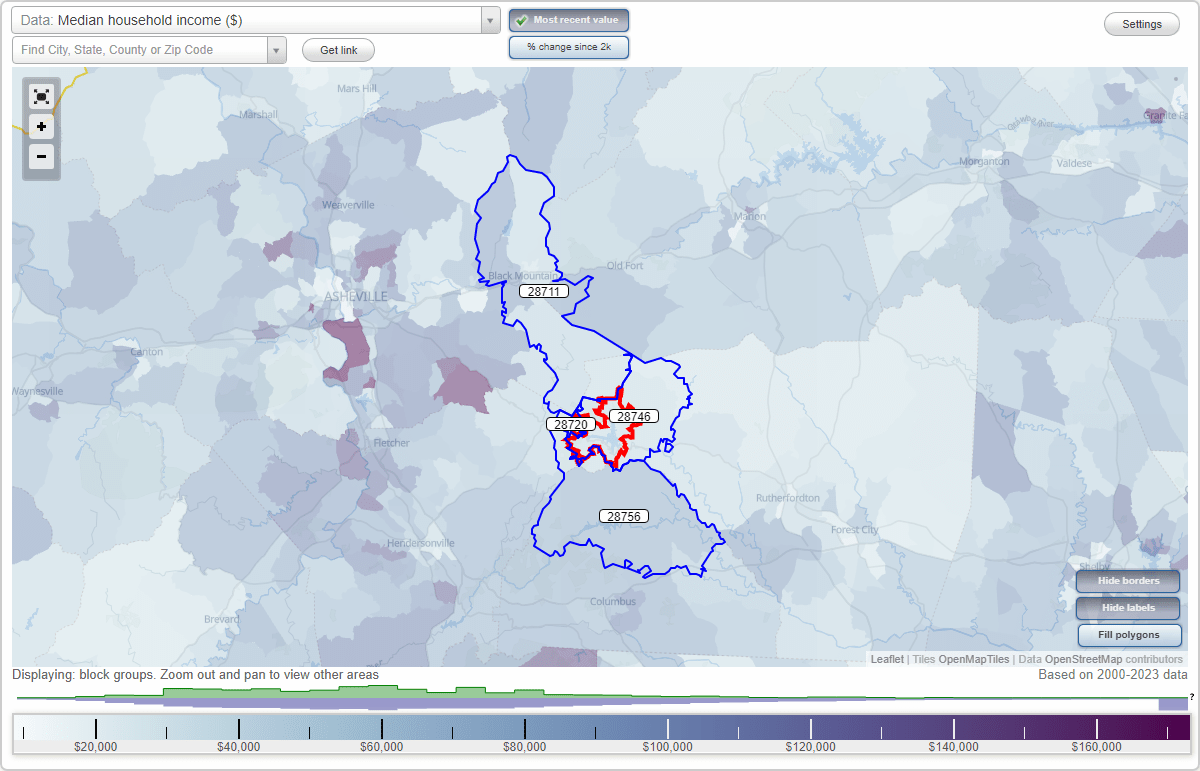This screenshot has width=1200, height=771.
Task: Select zip code label 28746
Action: 634,416
